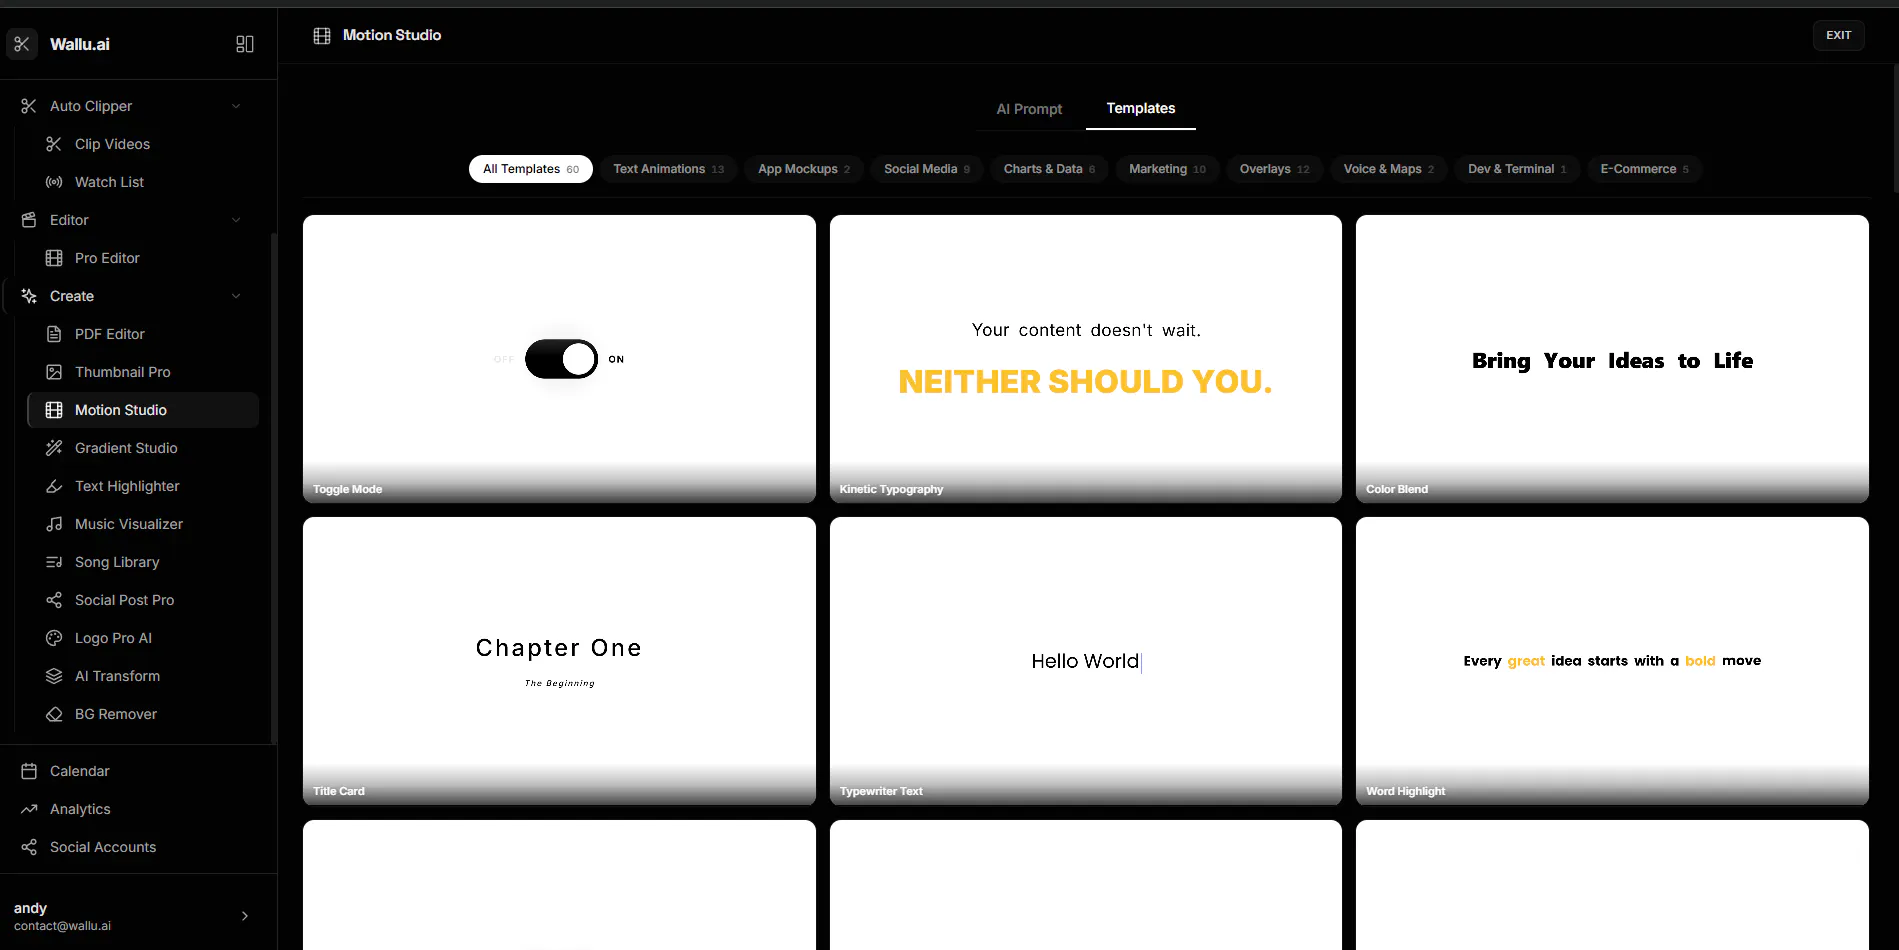Click the PDF Editor document icon
The height and width of the screenshot is (950, 1899).
pos(54,334)
